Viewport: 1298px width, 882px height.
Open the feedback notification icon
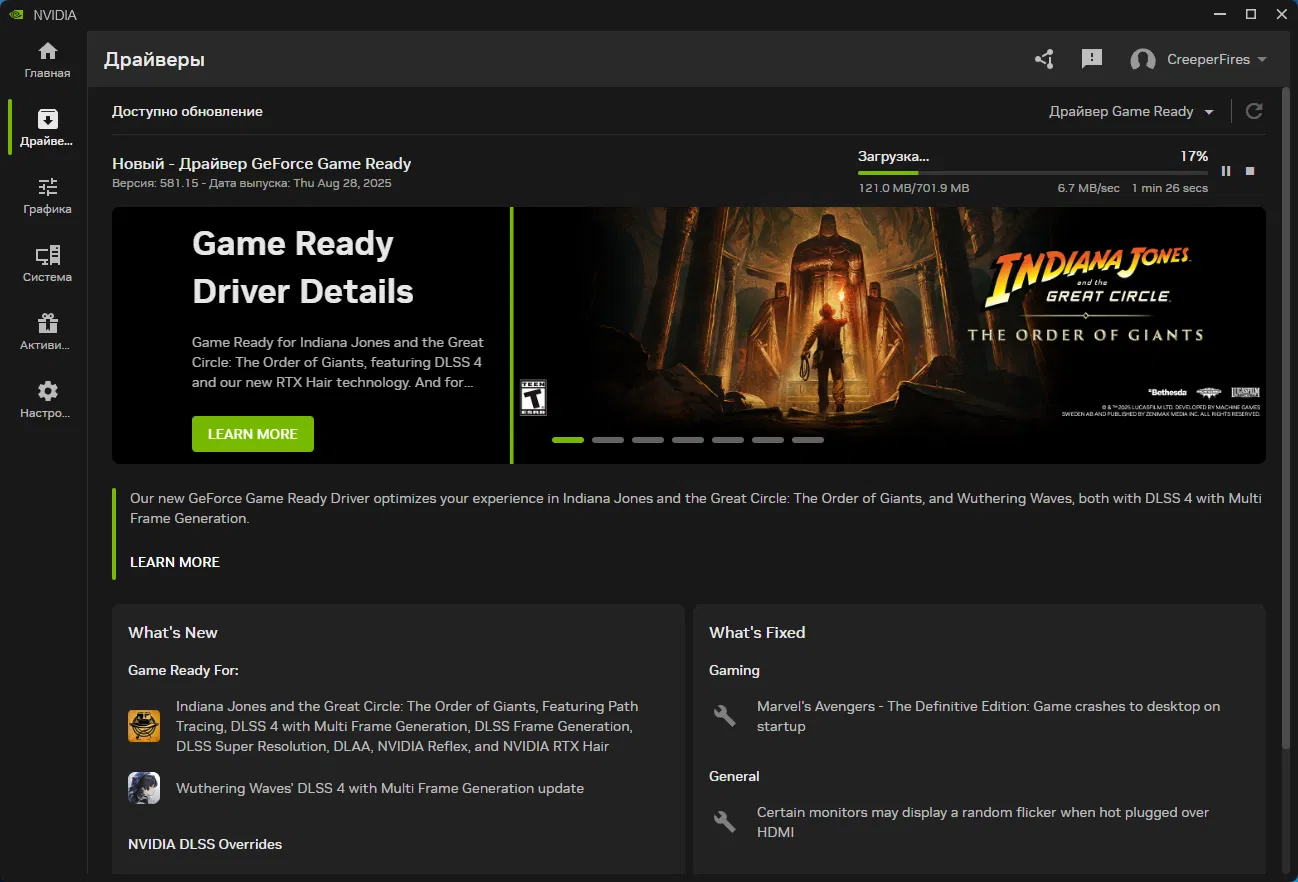(1092, 59)
